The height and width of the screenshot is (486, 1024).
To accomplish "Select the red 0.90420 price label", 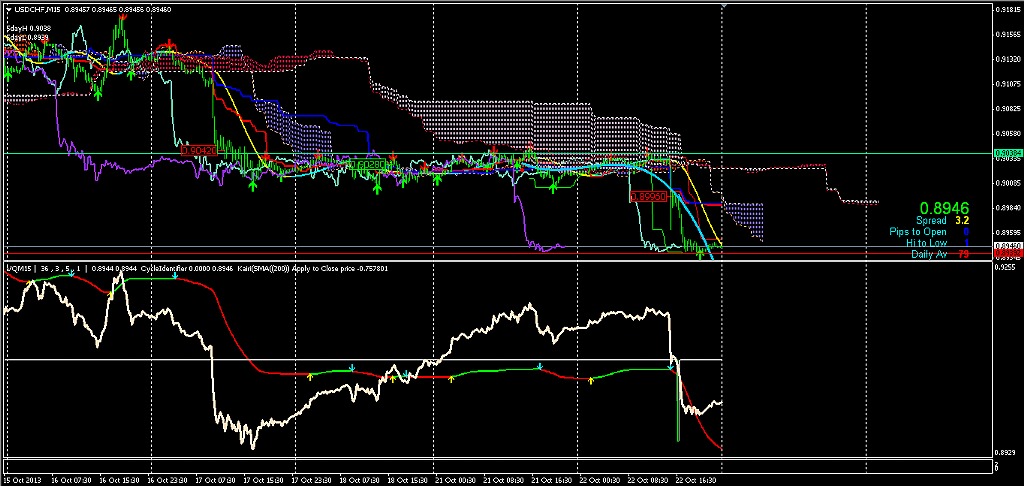I will pyautogui.click(x=199, y=149).
